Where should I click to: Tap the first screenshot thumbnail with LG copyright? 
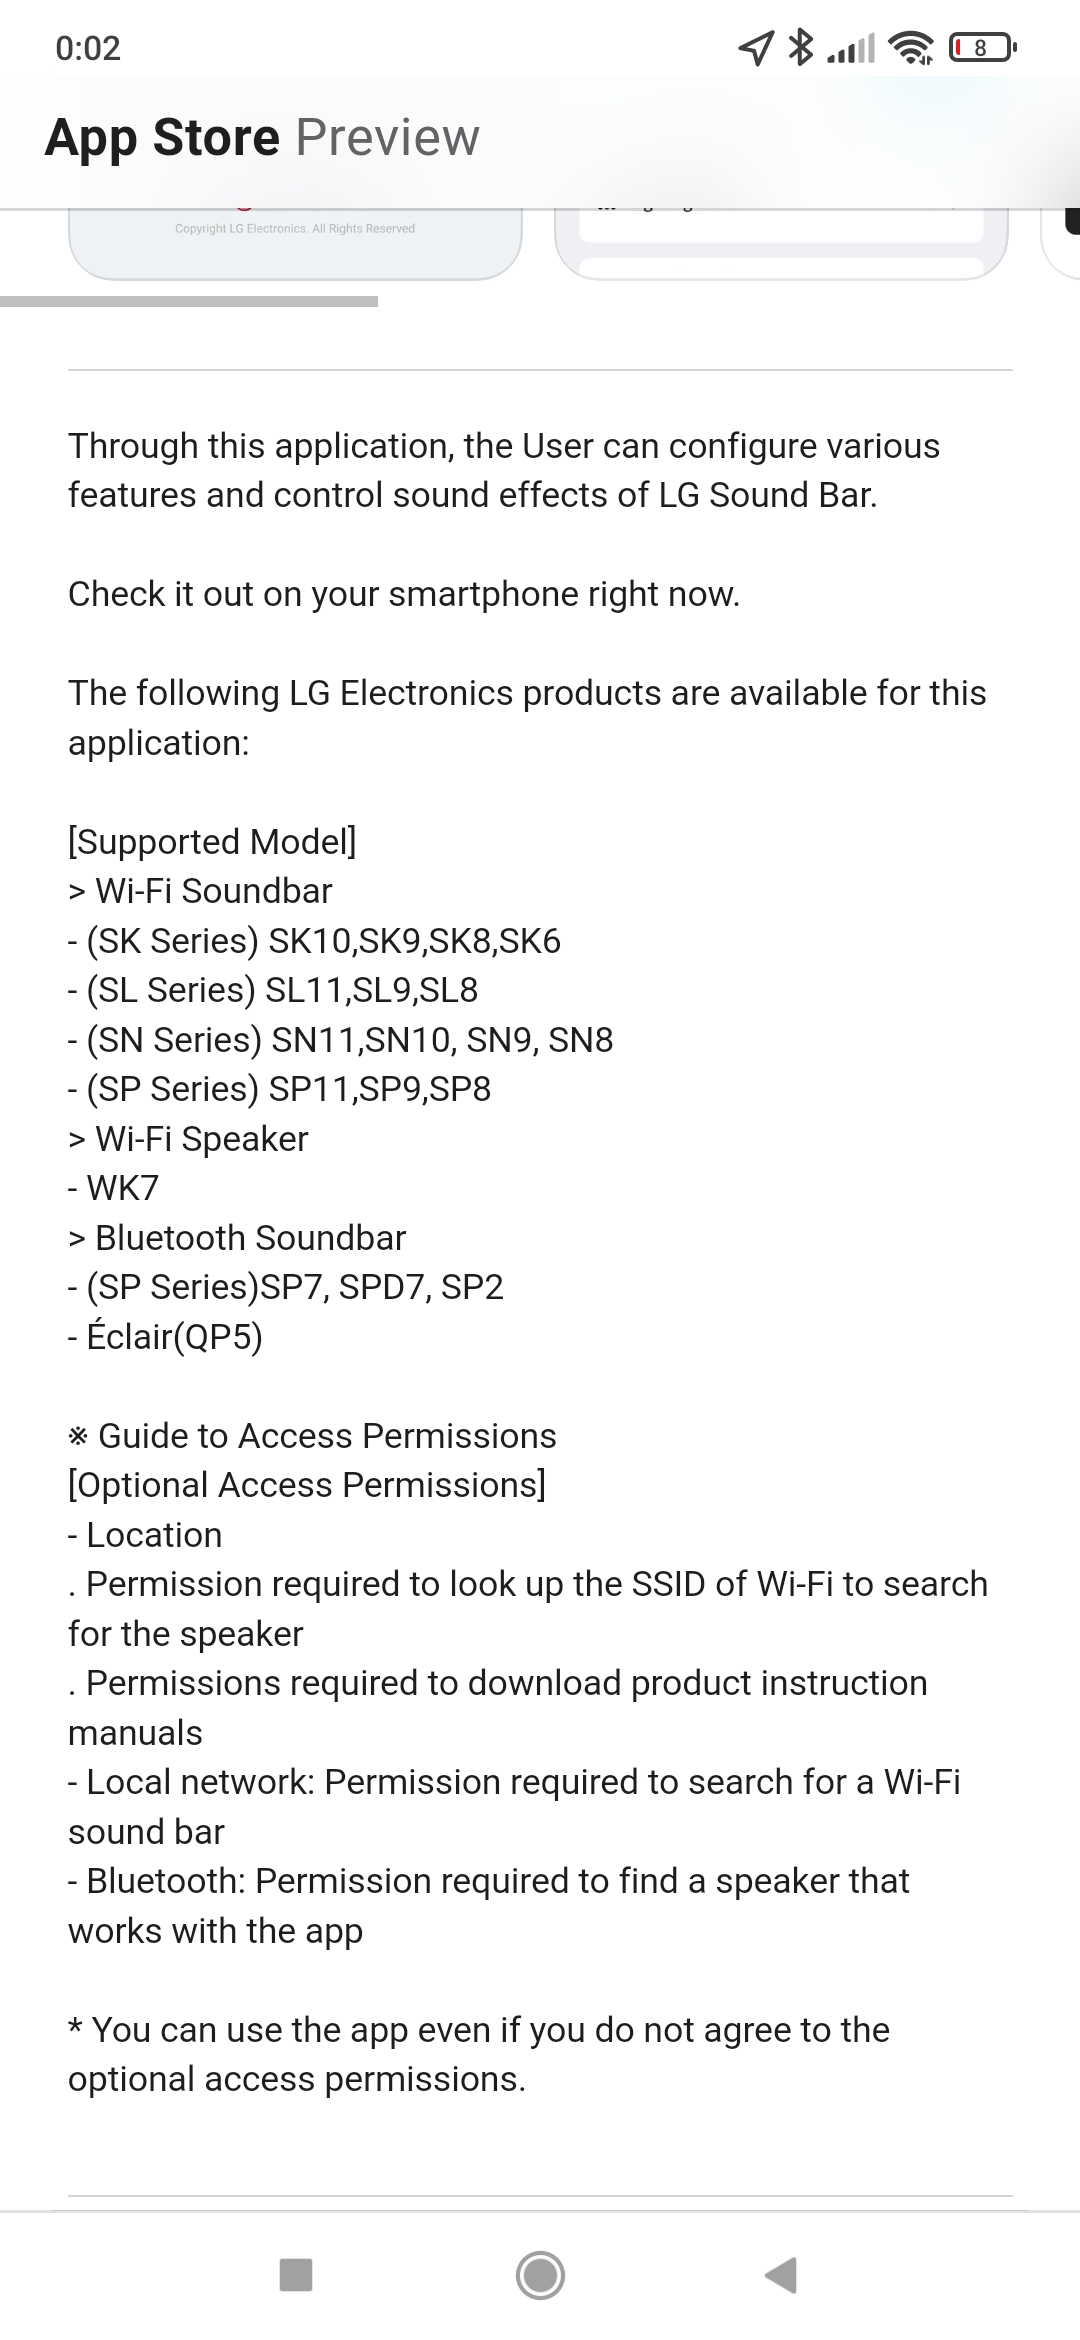tap(295, 243)
